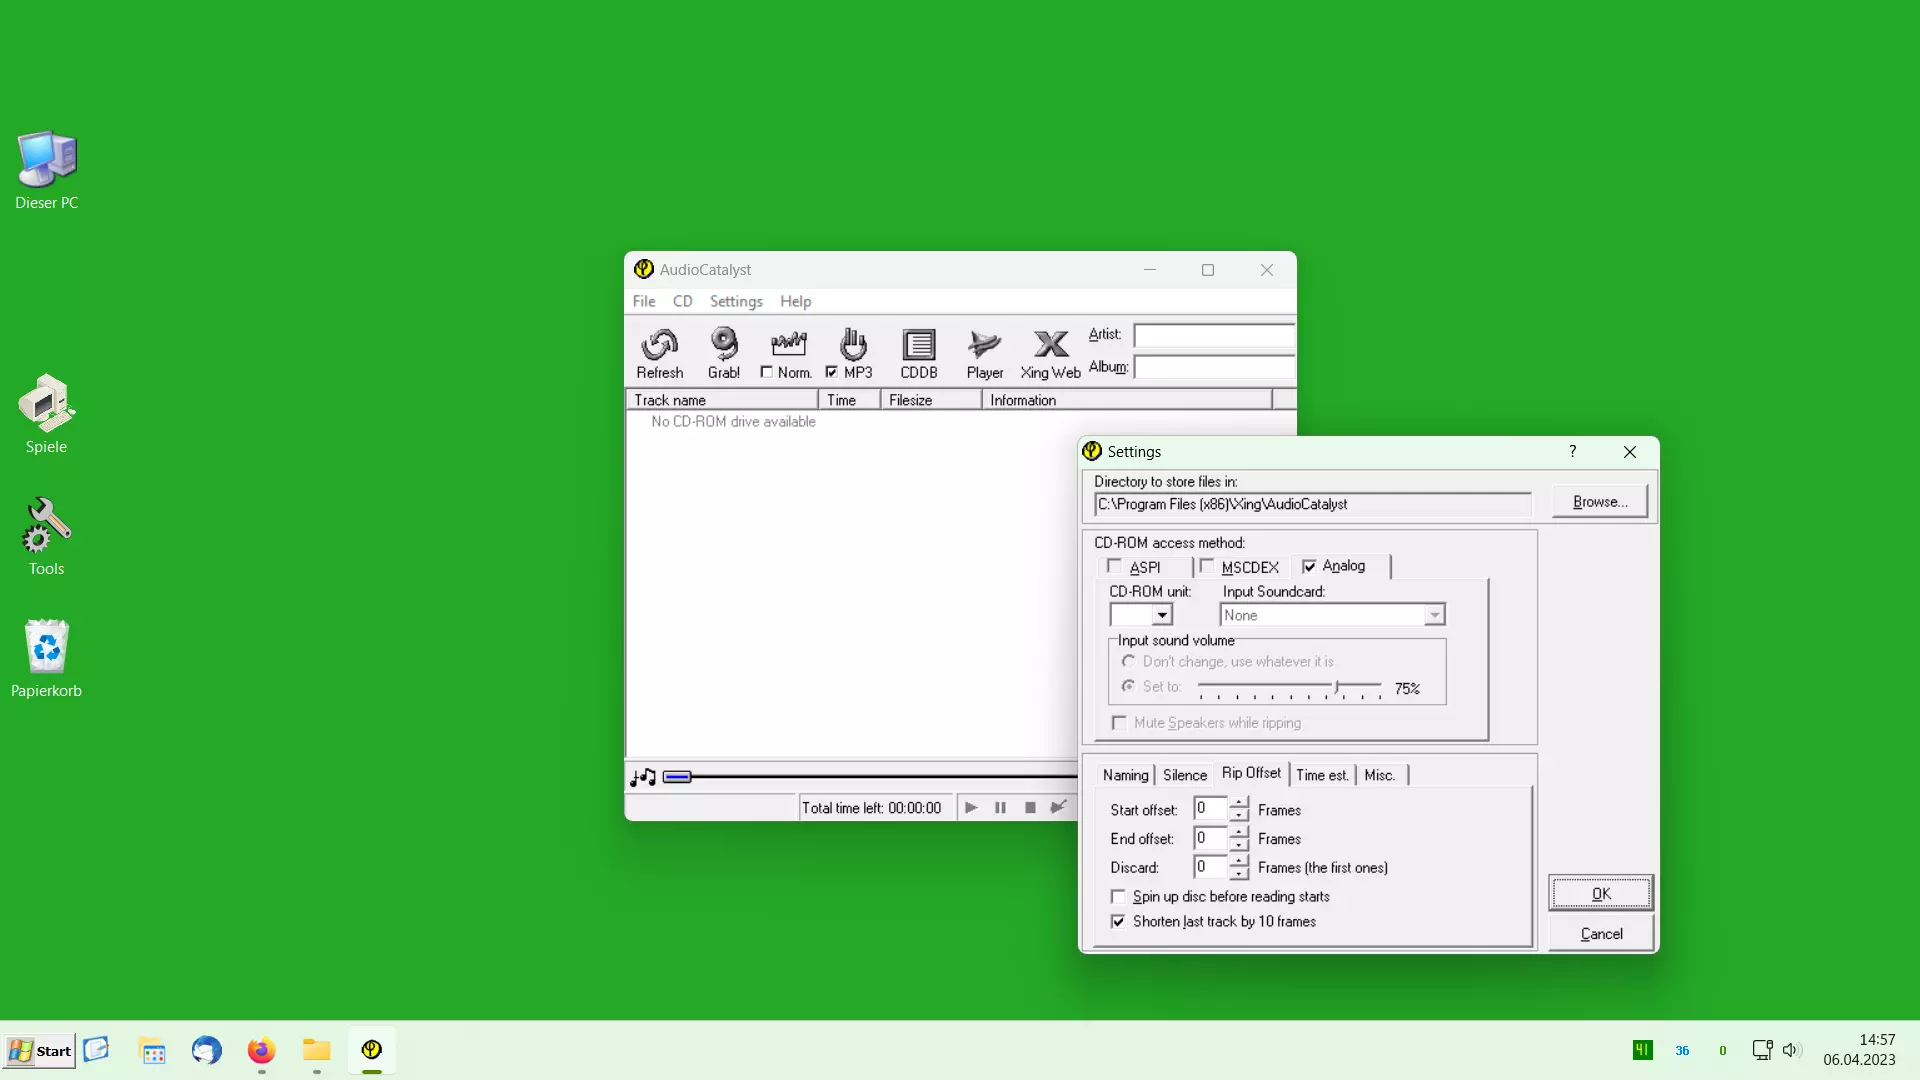Enable Spin up disc before reading starts
1920x1080 pixels.
pyautogui.click(x=1118, y=897)
